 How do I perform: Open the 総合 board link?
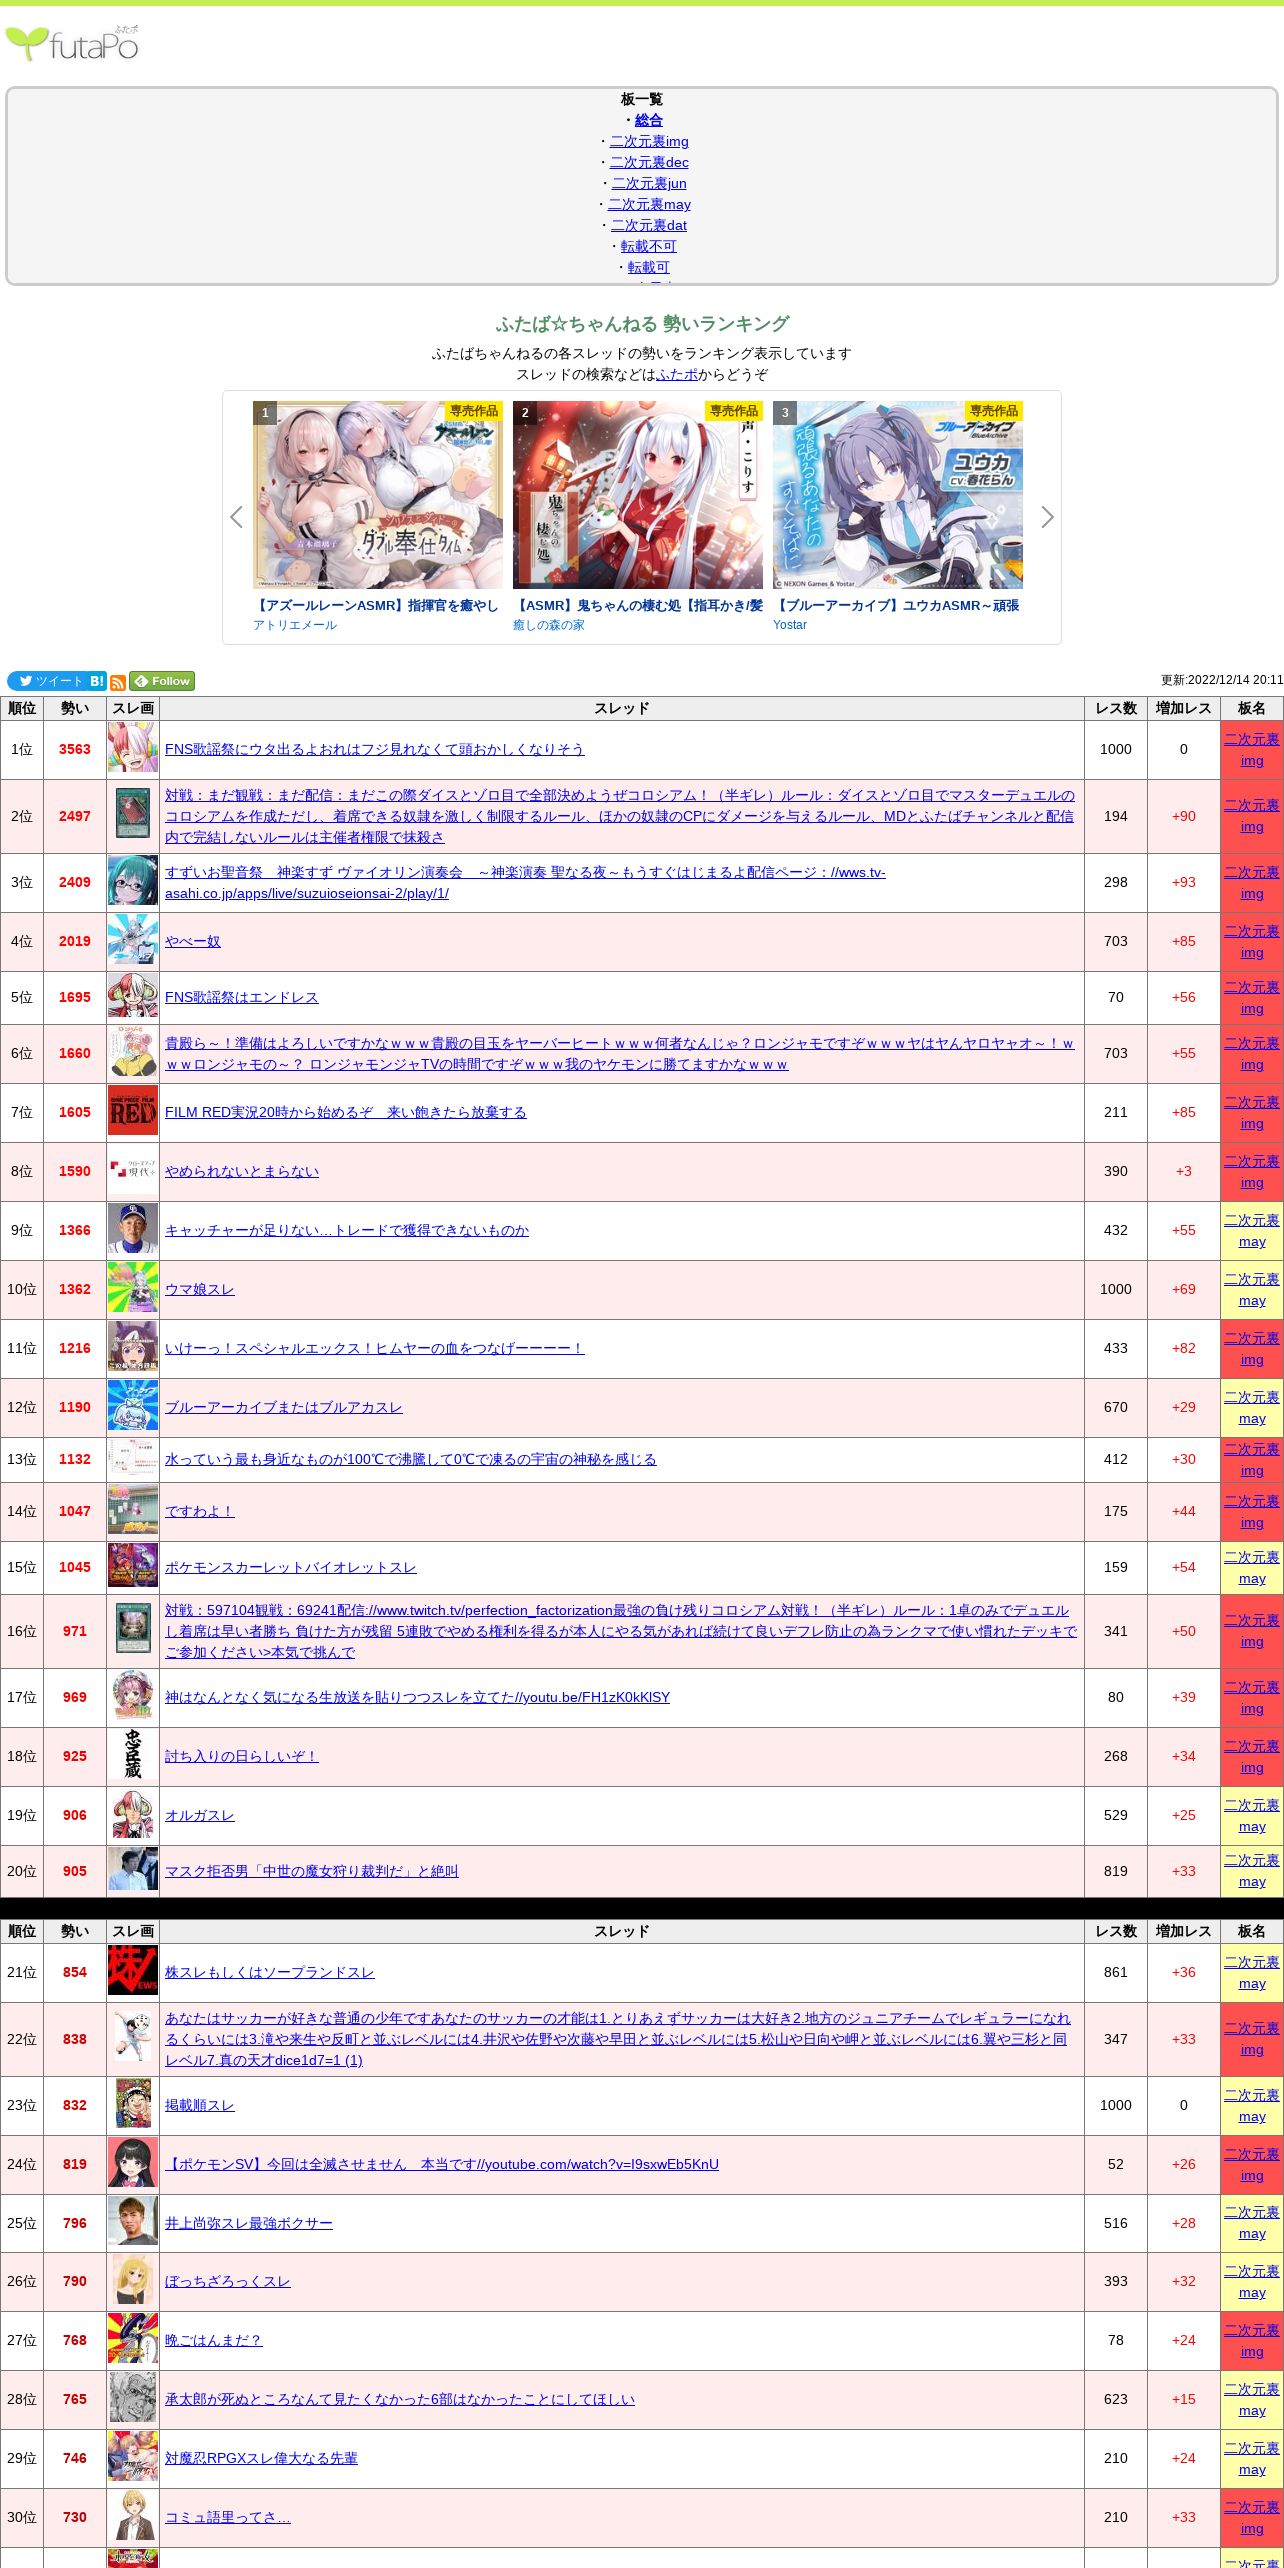648,120
